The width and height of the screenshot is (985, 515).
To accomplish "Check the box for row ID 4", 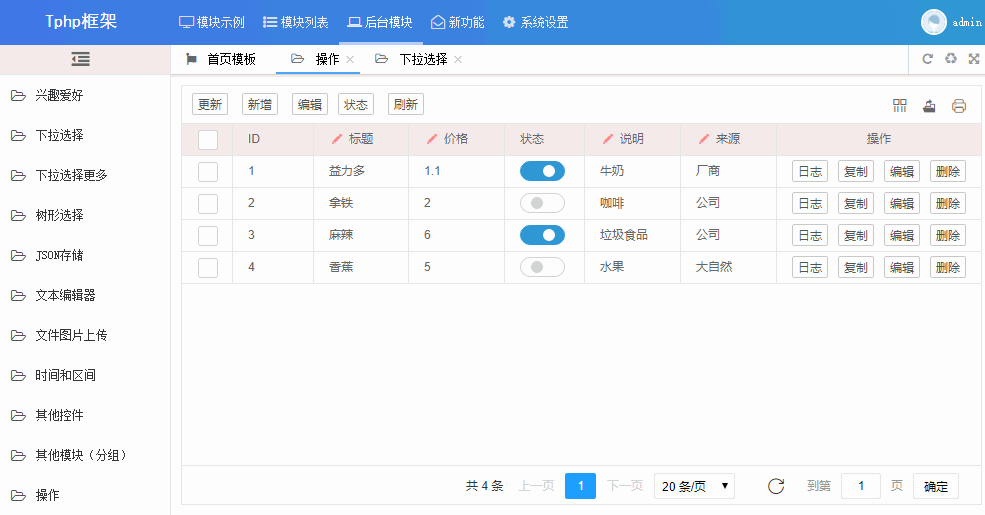I will tap(208, 268).
